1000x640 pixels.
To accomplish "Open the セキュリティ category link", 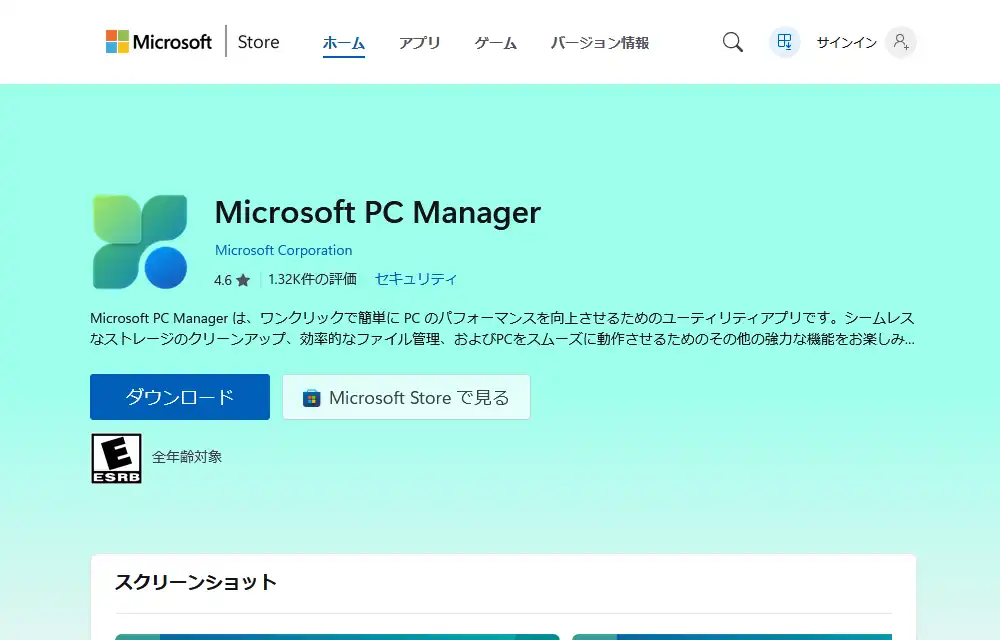I will (x=416, y=280).
